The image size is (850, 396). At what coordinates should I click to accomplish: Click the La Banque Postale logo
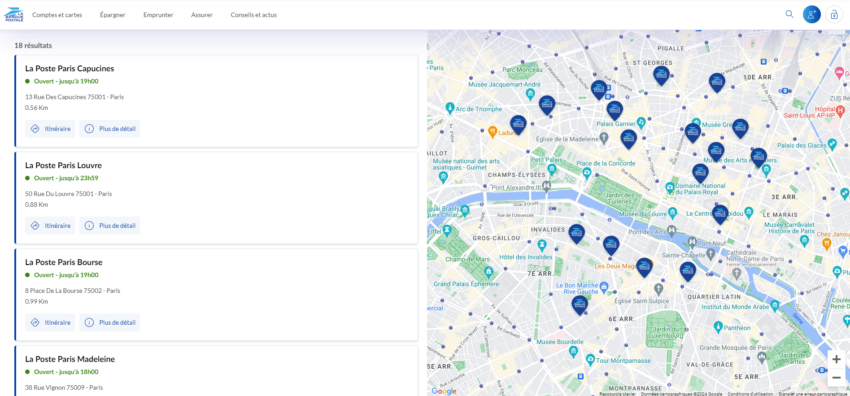[14, 15]
